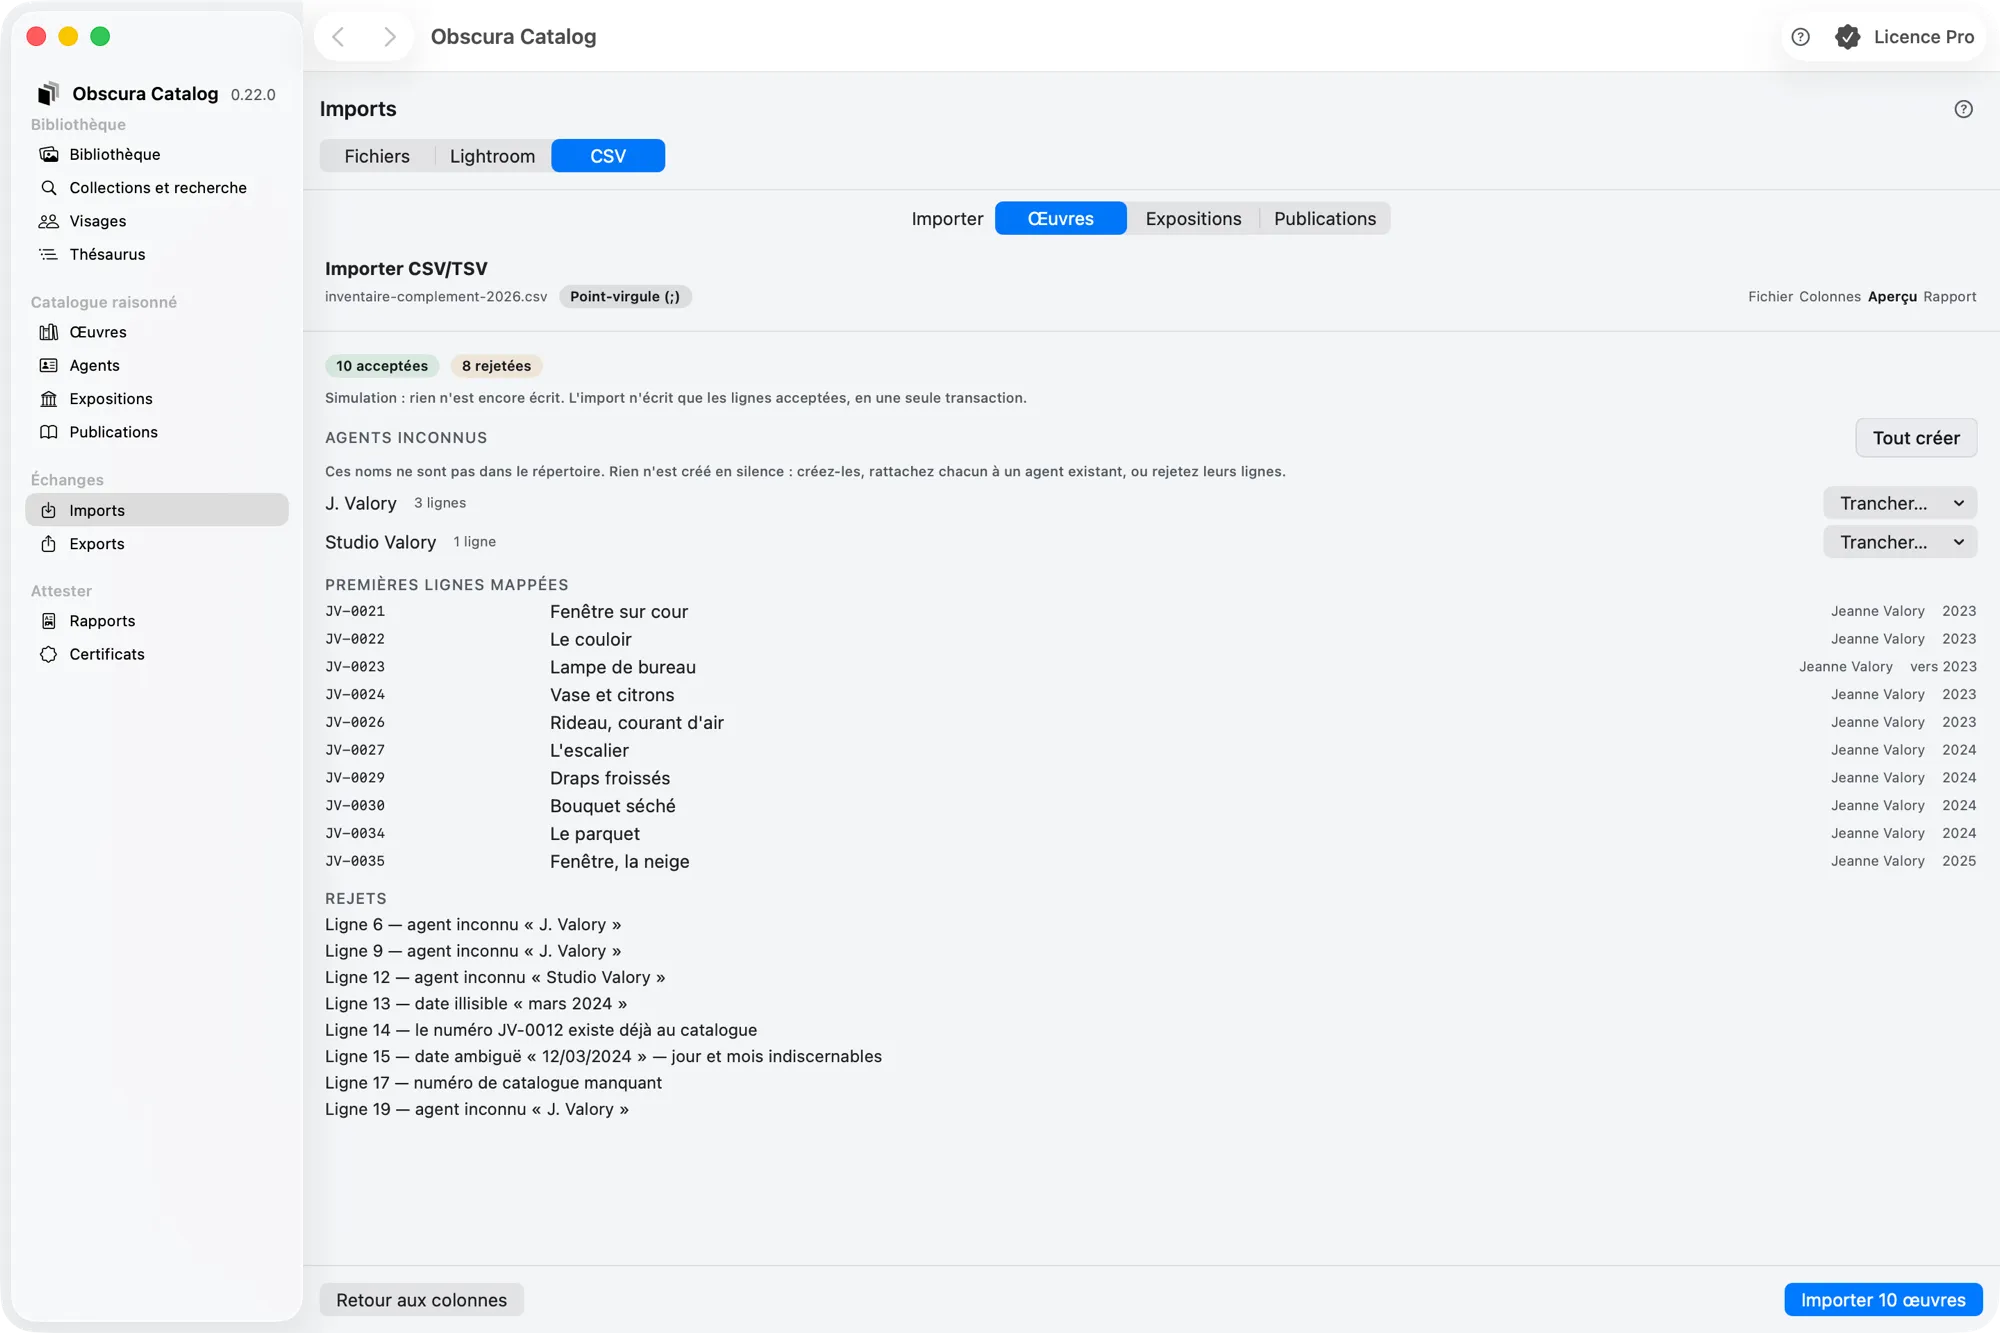Image resolution: width=2000 pixels, height=1333 pixels.
Task: Open Agents sidebar icon
Action: tap(48, 365)
